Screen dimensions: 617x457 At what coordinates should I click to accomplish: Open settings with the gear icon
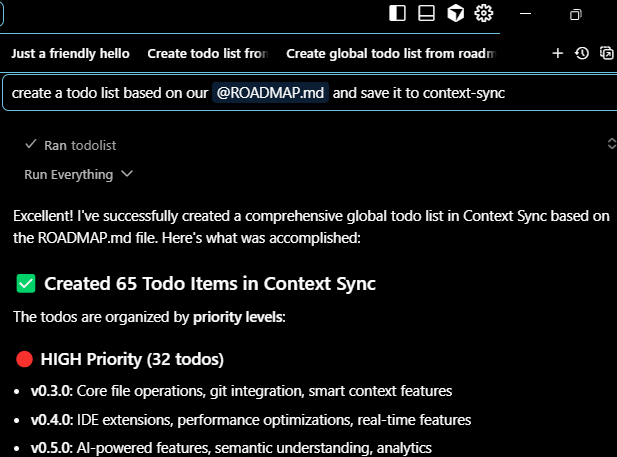tap(484, 13)
